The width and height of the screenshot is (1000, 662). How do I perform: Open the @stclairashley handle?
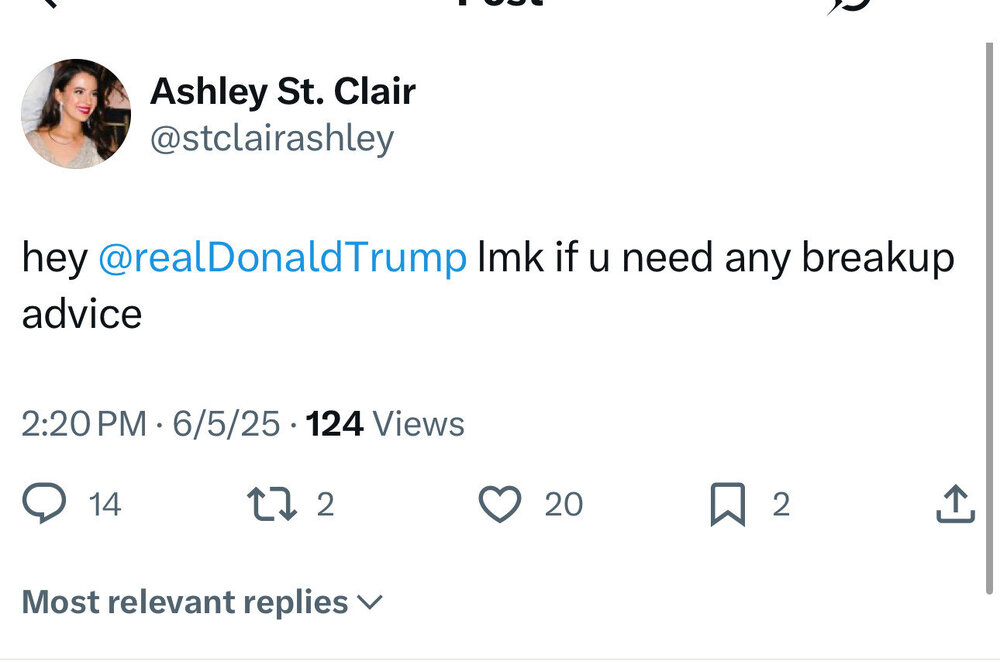[x=272, y=138]
